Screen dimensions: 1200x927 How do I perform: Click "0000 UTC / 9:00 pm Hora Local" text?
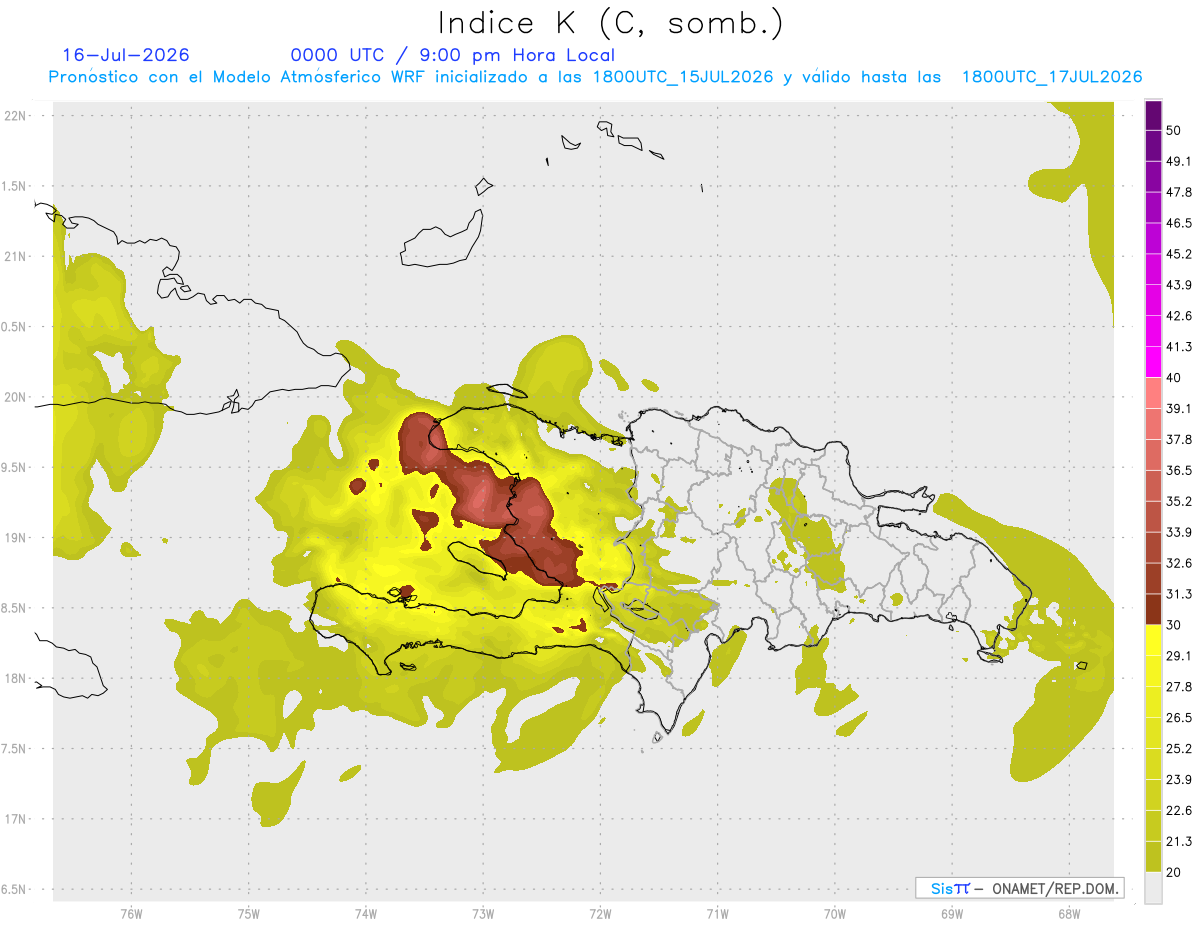(453, 55)
